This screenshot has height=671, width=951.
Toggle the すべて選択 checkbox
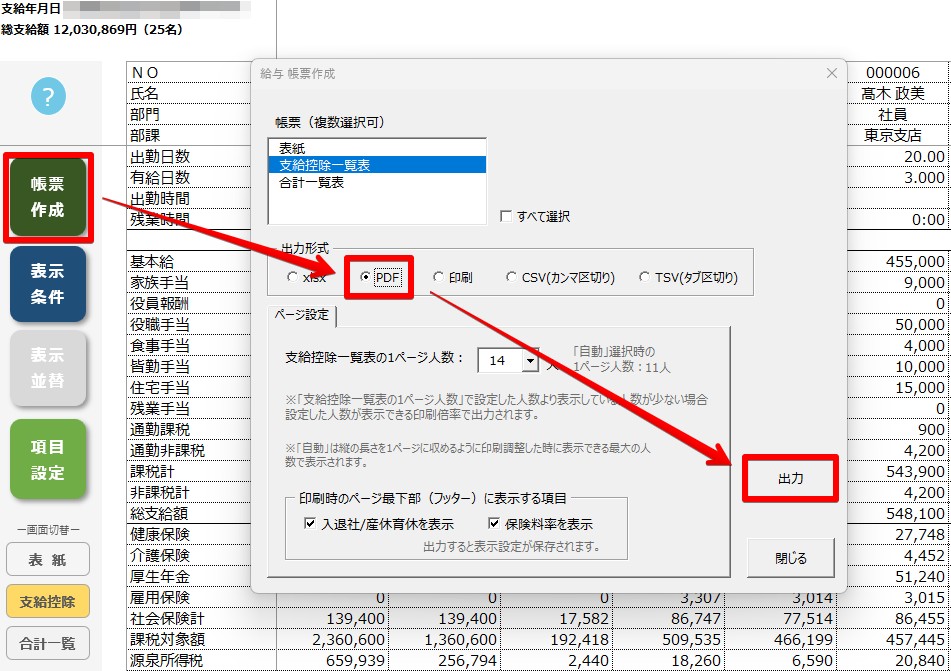[506, 217]
